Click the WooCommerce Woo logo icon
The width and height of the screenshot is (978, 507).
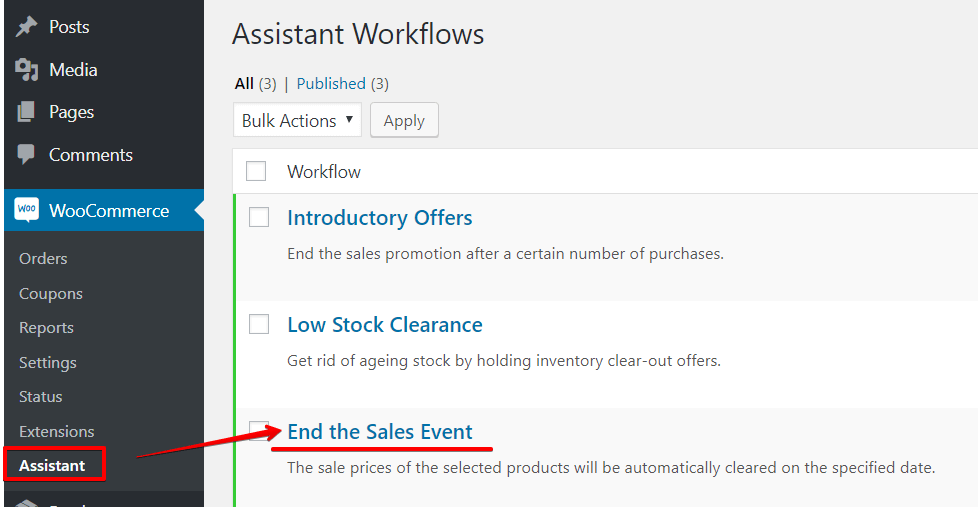point(27,210)
